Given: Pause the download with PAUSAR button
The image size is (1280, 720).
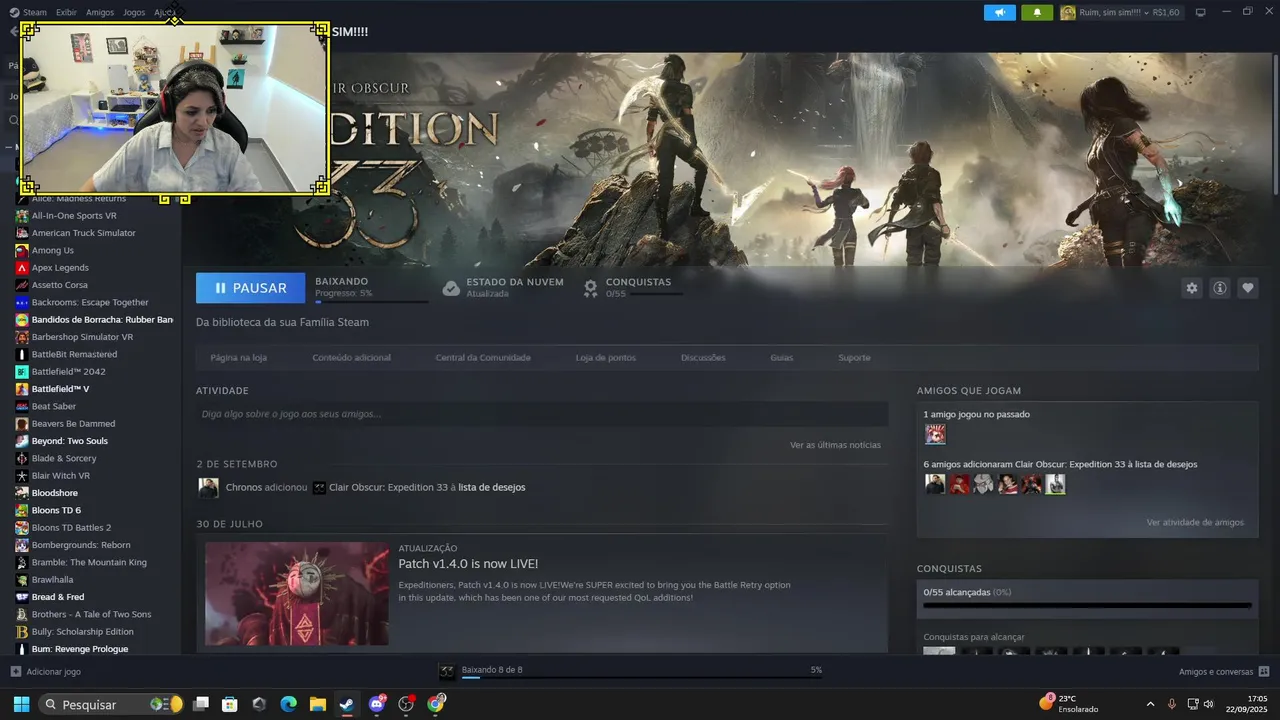Looking at the screenshot, I should coord(251,288).
